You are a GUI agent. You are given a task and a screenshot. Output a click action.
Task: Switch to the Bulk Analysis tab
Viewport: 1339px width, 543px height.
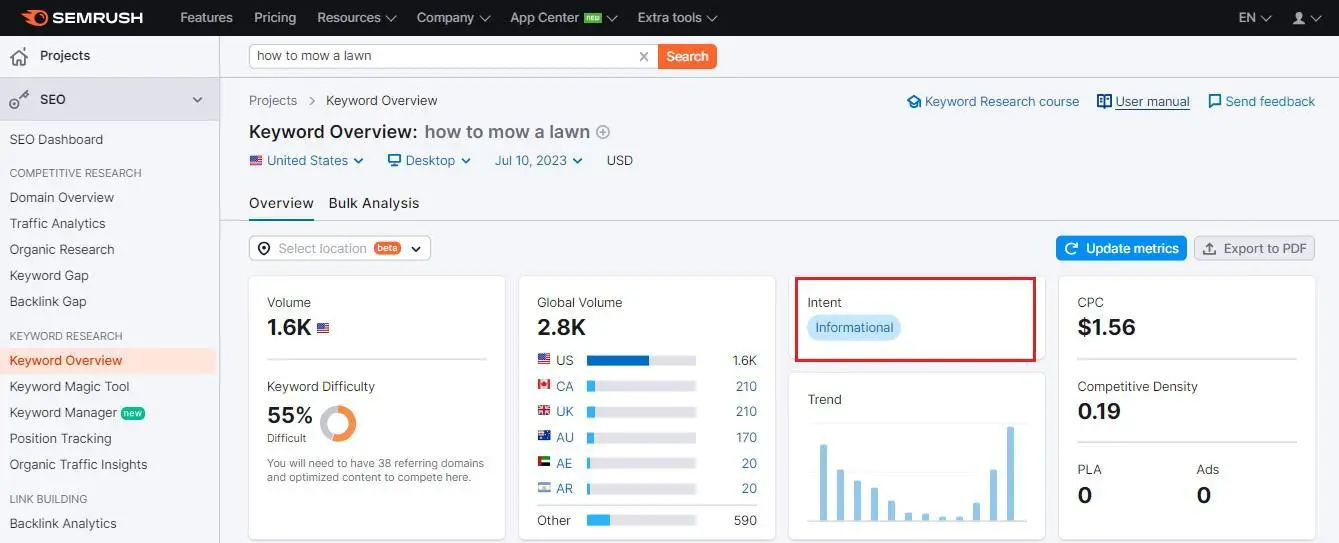coord(374,203)
